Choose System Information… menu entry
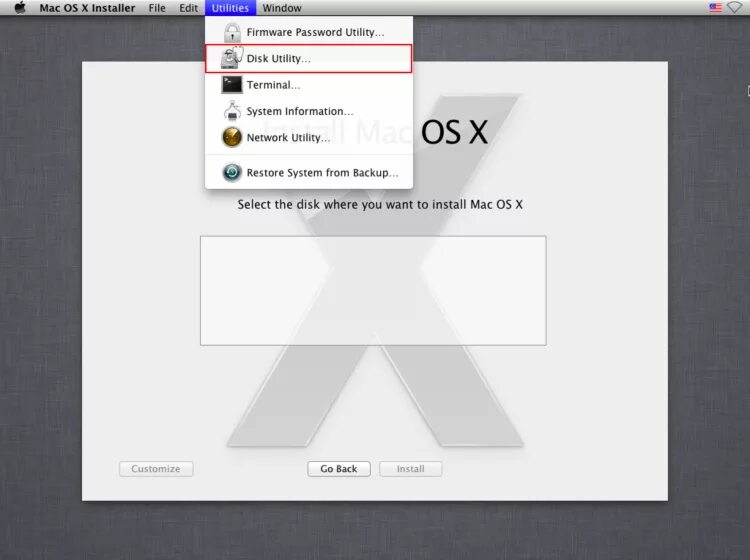The height and width of the screenshot is (560, 750). (309, 111)
